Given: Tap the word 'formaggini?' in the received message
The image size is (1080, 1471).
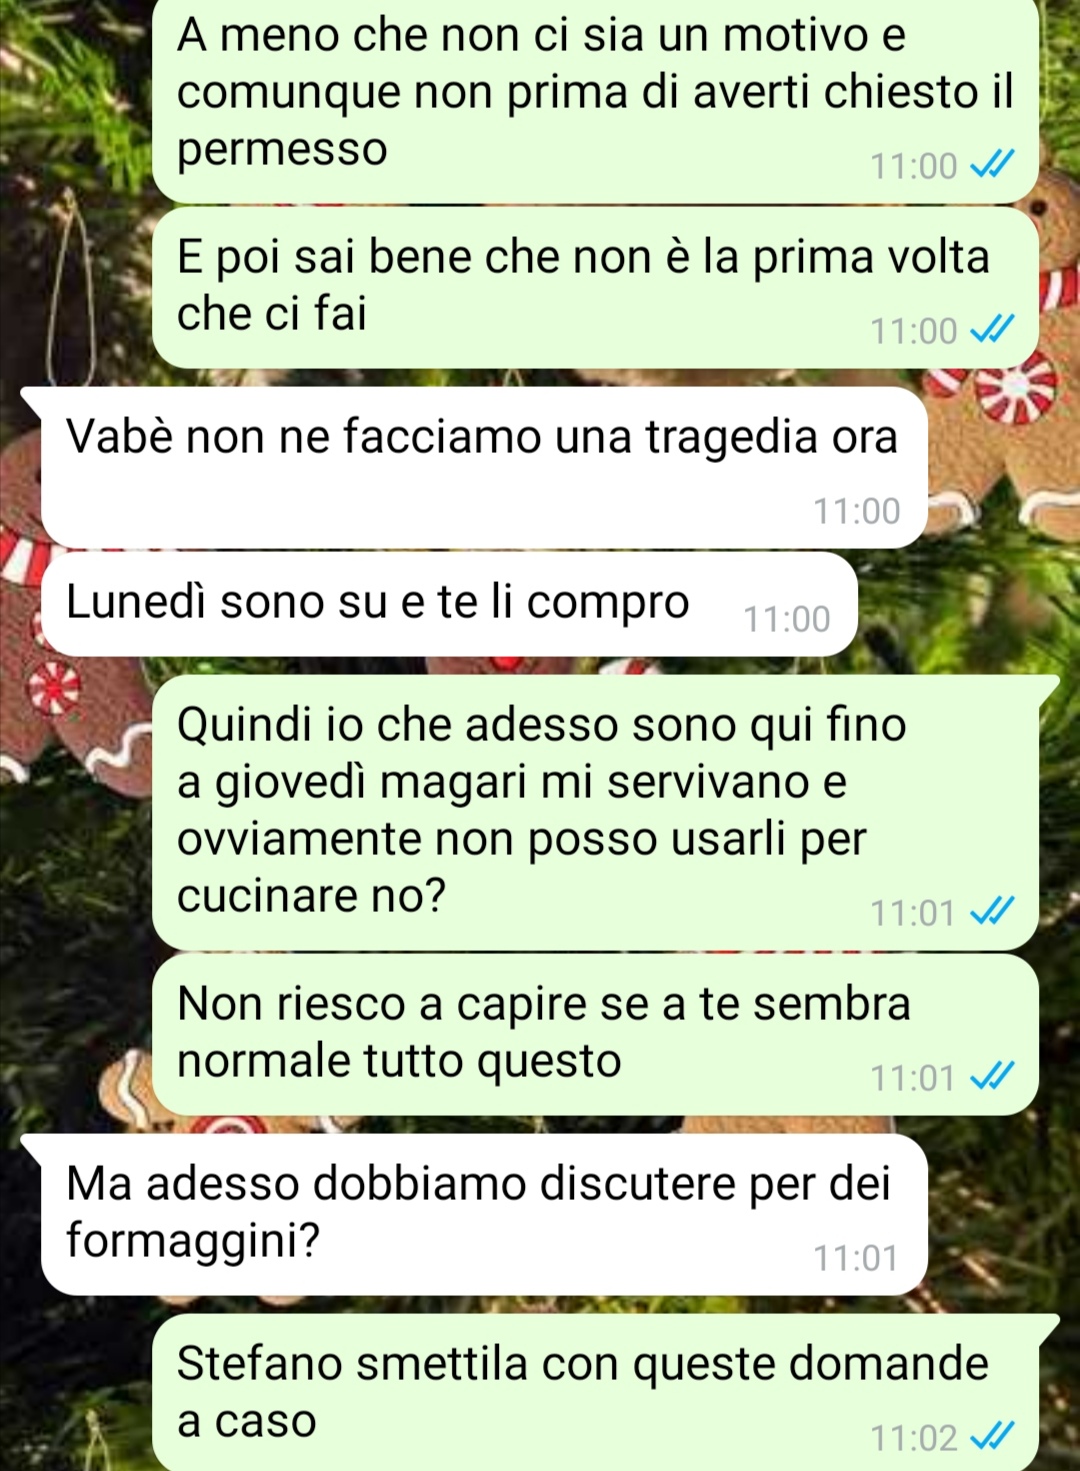Looking at the screenshot, I should [x=193, y=1241].
